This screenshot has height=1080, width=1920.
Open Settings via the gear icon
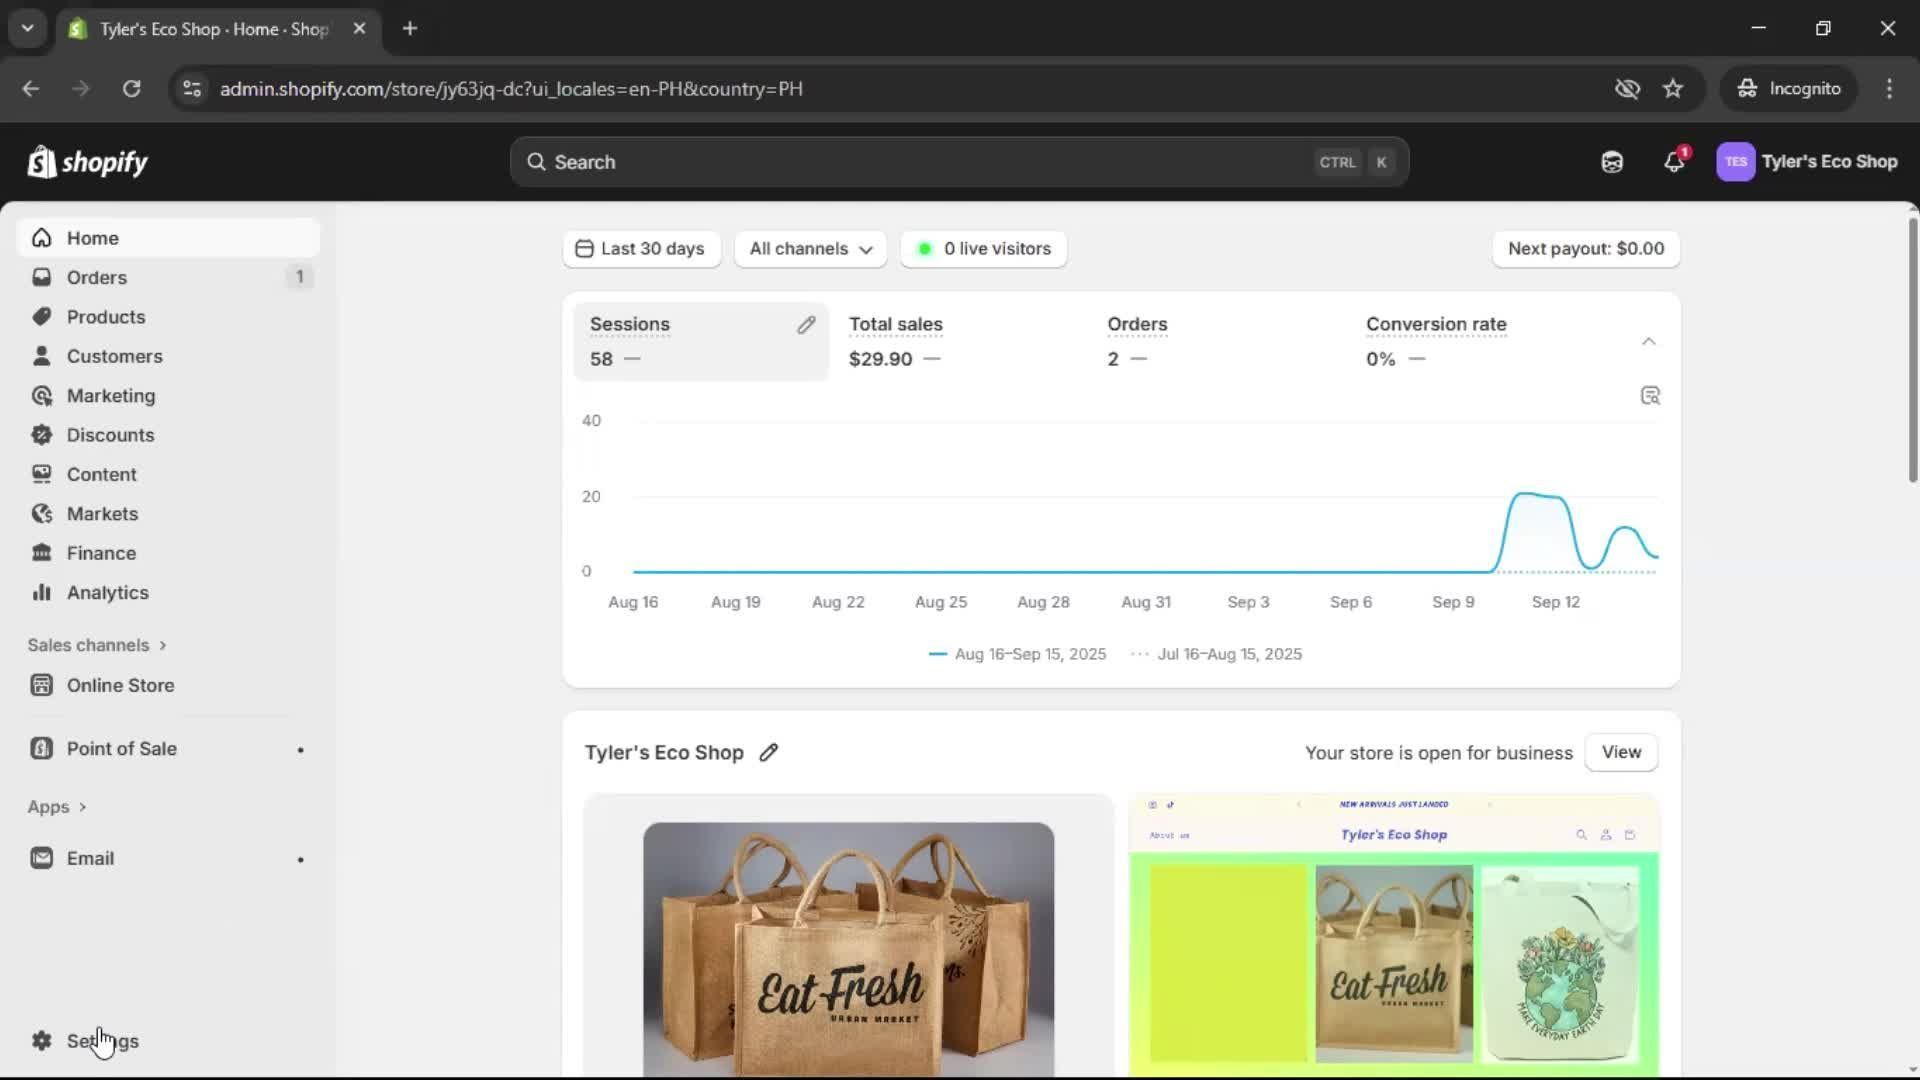[42, 1041]
